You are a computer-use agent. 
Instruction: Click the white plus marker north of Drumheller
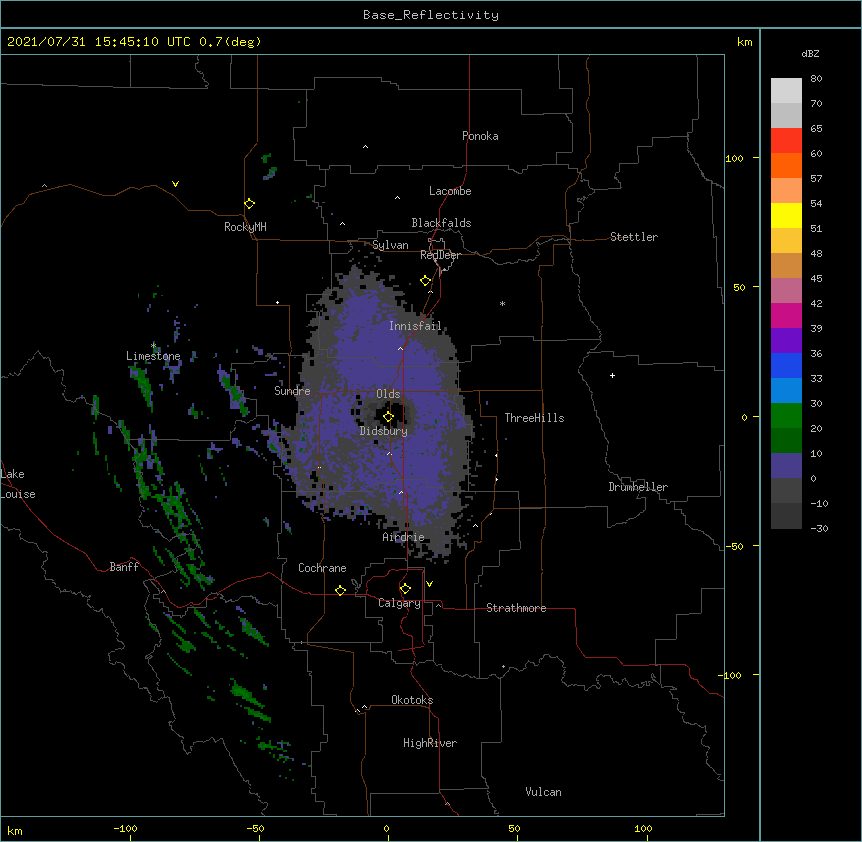pos(612,375)
